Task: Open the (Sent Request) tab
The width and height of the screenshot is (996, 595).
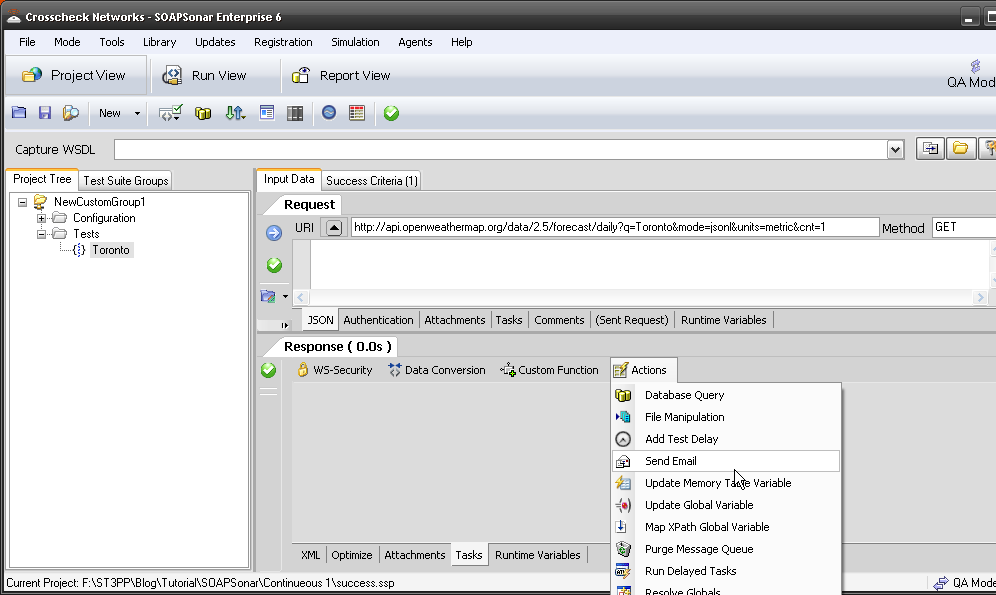Action: (x=632, y=320)
